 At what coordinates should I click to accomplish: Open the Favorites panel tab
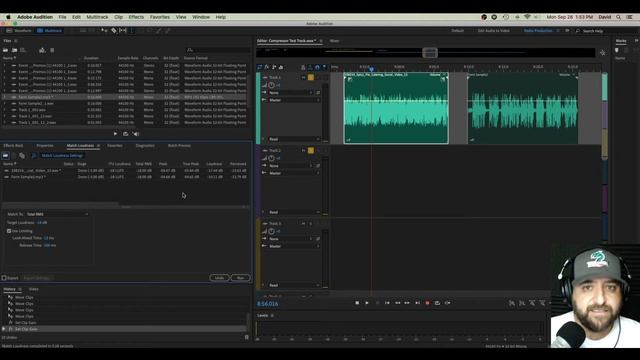point(115,146)
